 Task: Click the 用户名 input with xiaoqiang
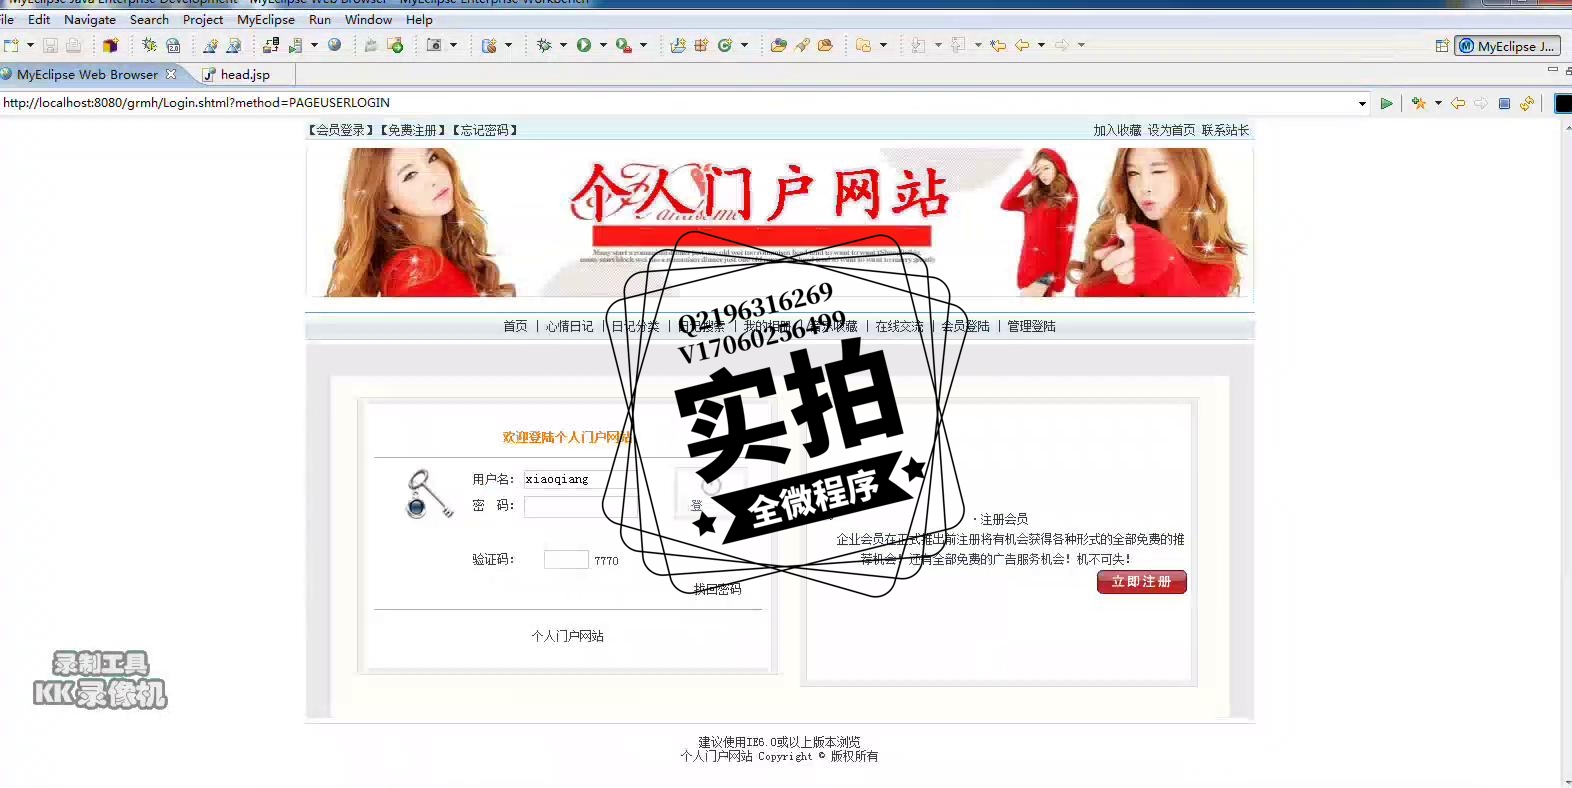pyautogui.click(x=580, y=480)
